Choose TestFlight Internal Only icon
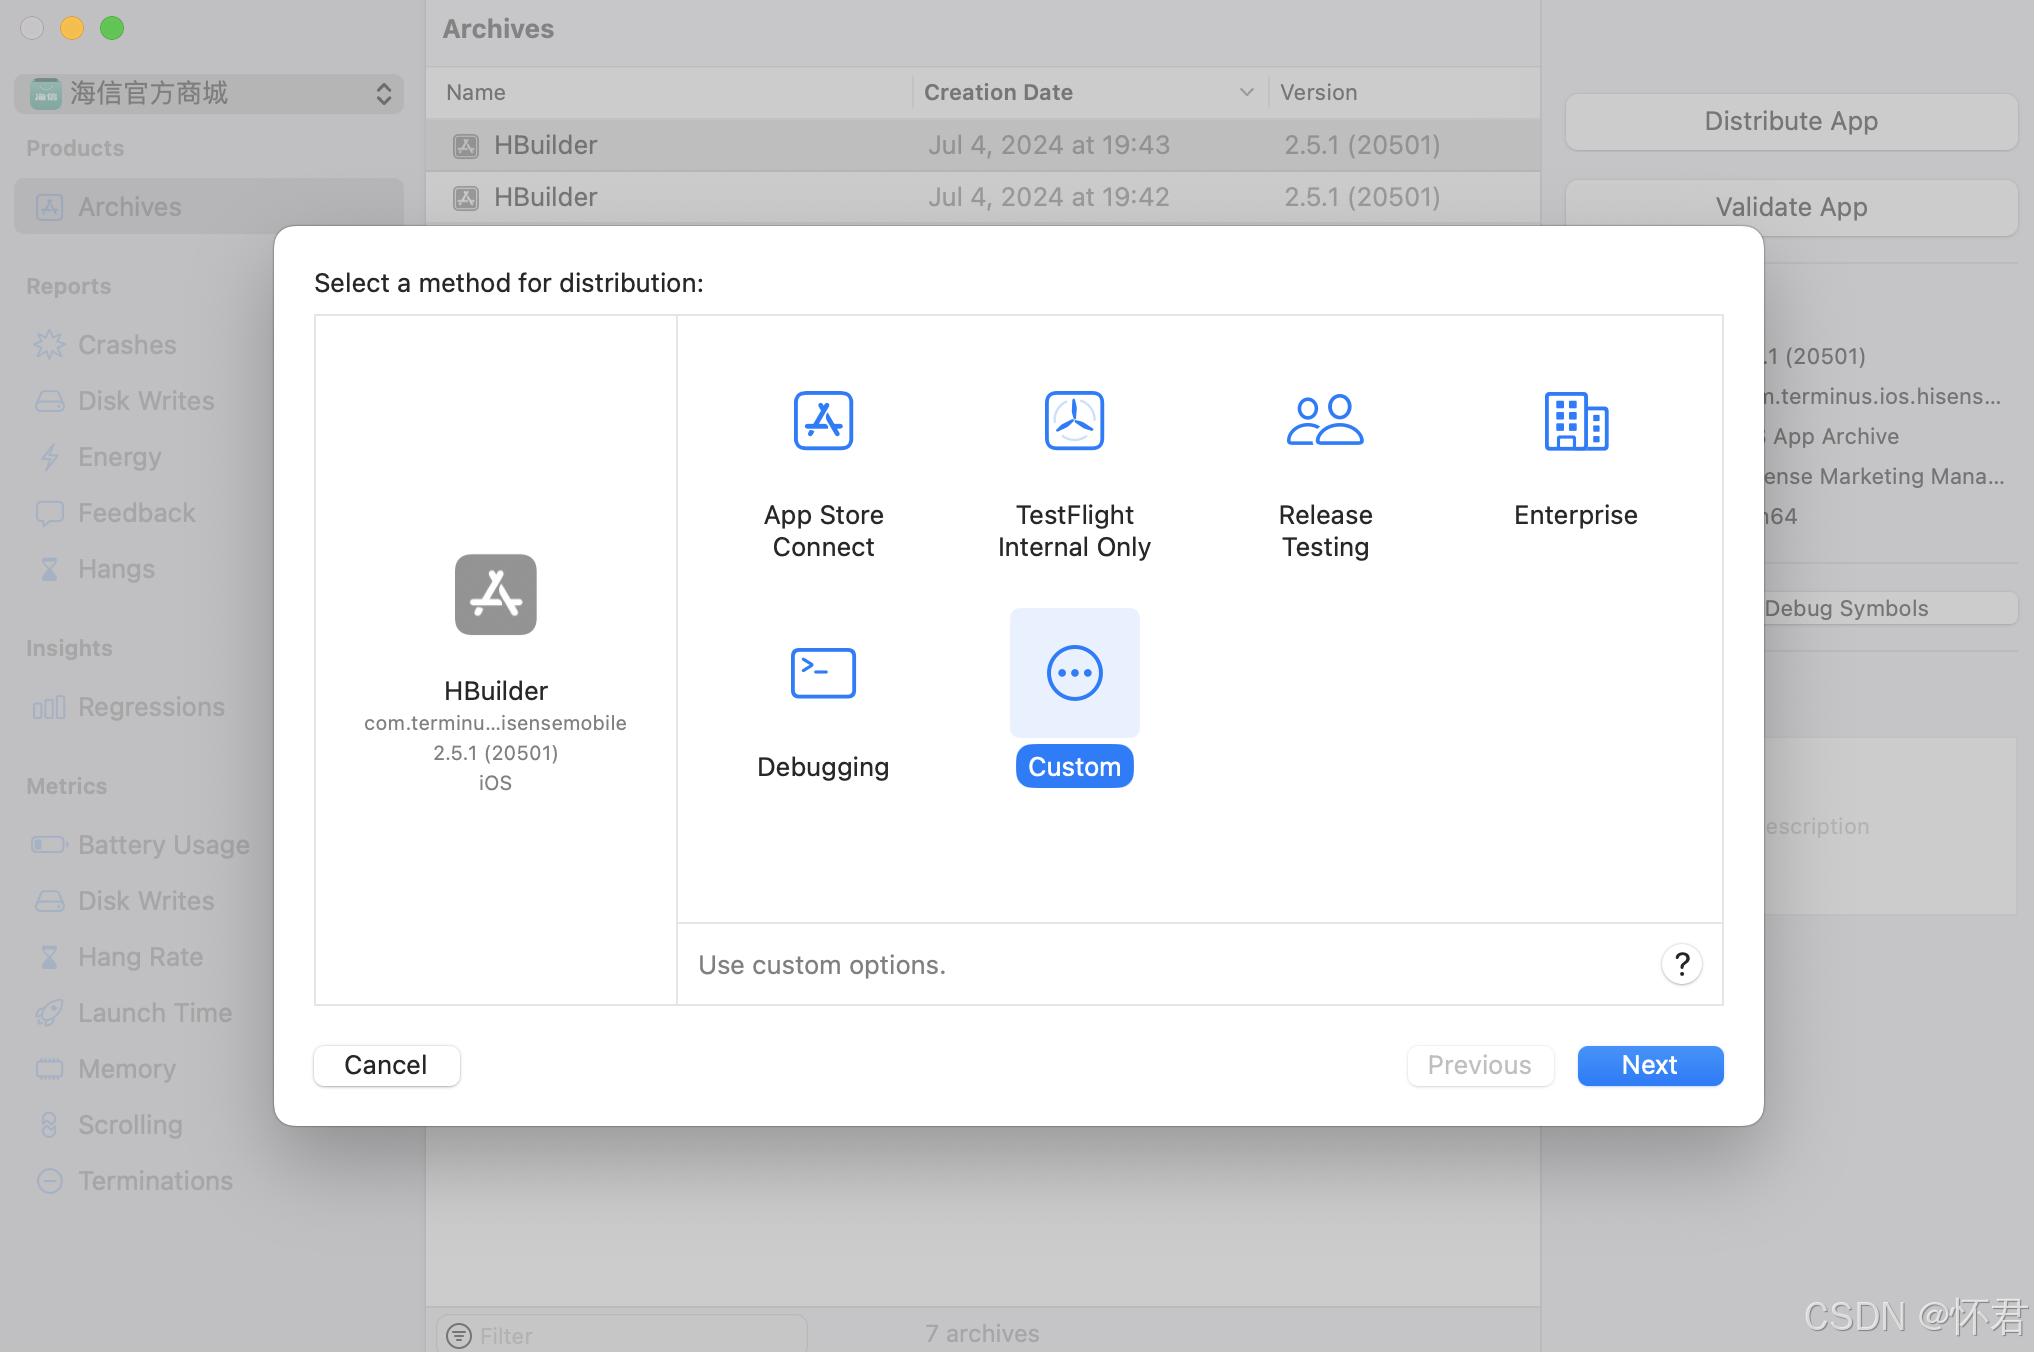This screenshot has width=2034, height=1352. (1074, 421)
